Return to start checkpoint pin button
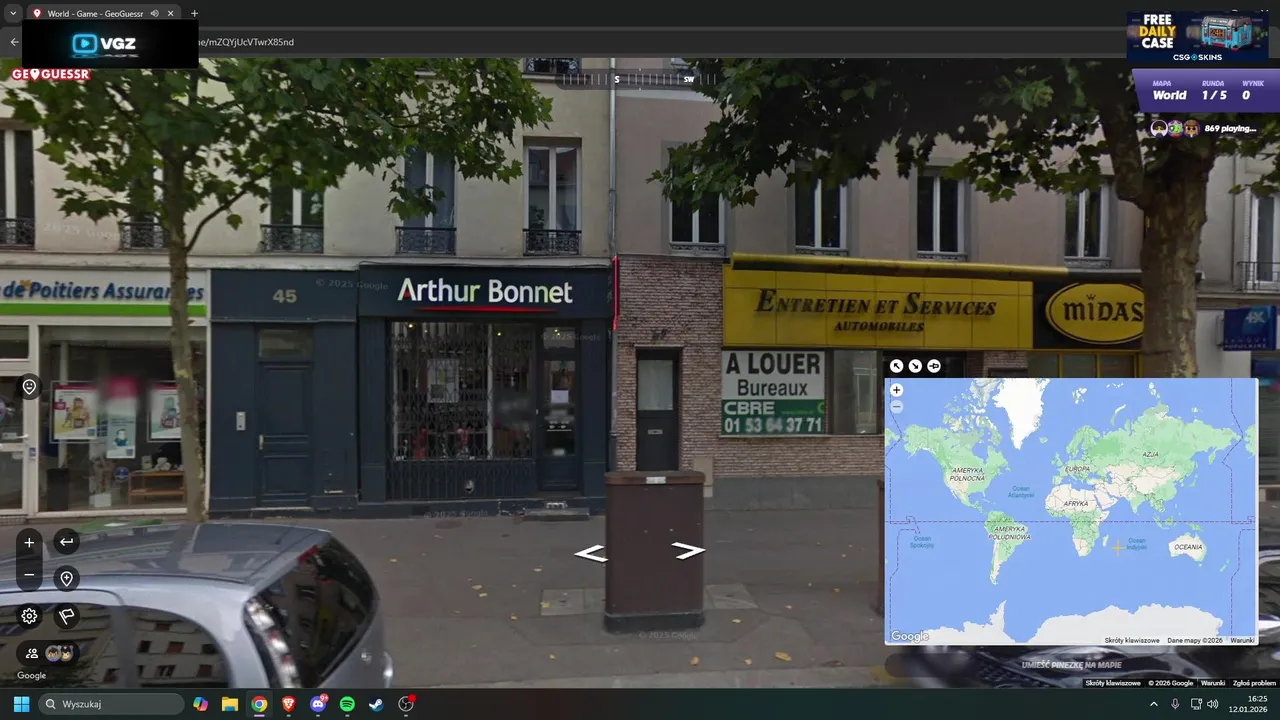The image size is (1280, 720). (66, 579)
